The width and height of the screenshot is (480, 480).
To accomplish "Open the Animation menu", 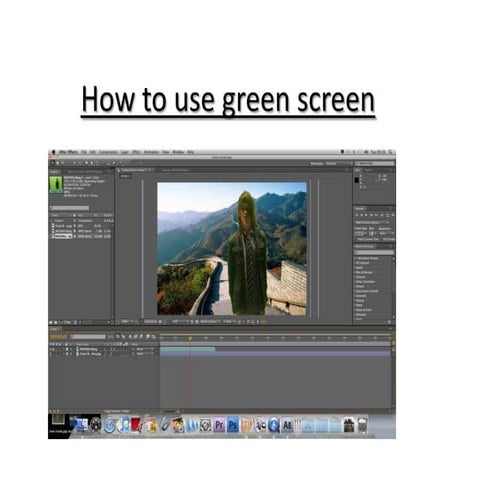I will 151,152.
